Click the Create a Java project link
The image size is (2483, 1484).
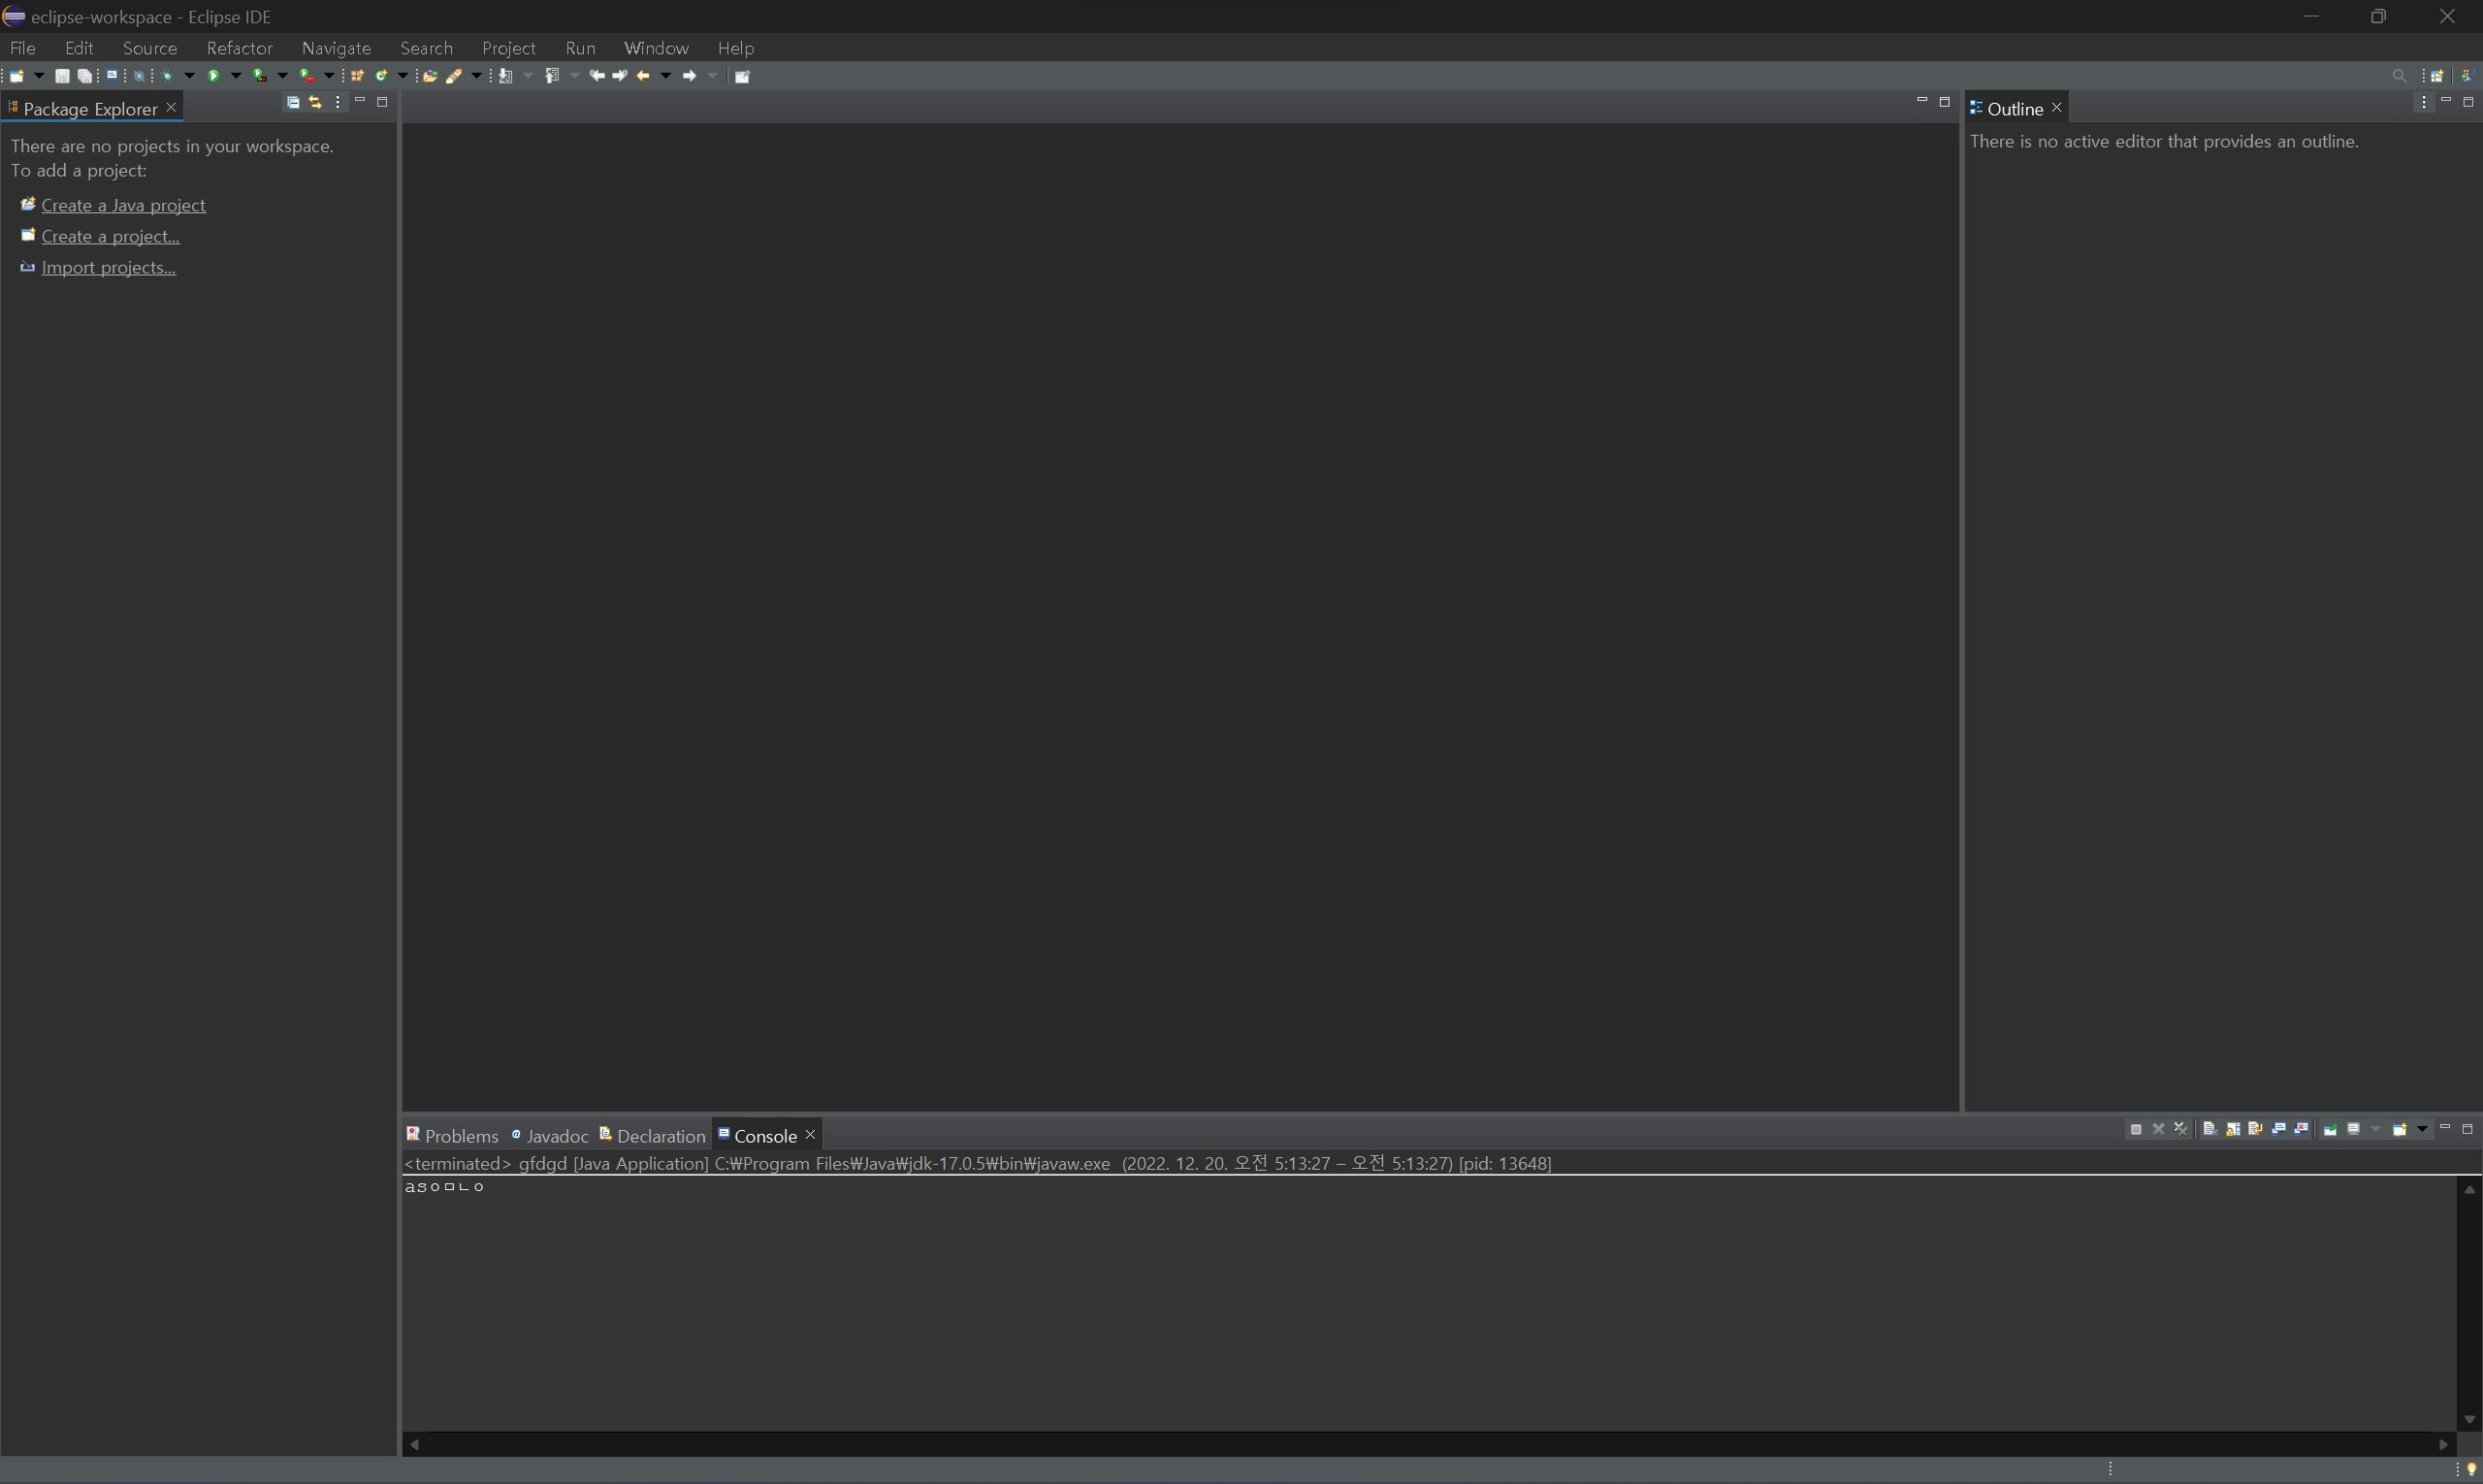pyautogui.click(x=123, y=205)
